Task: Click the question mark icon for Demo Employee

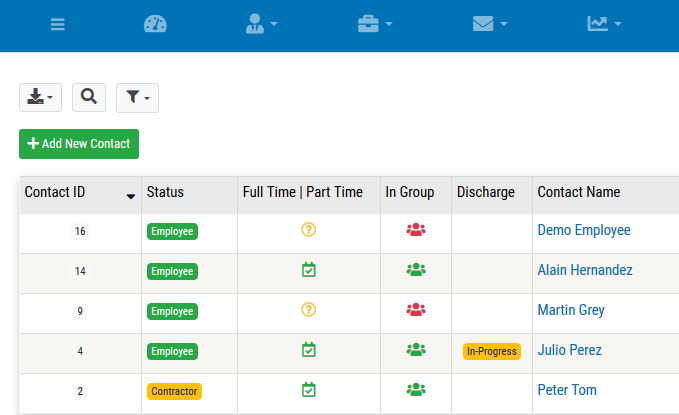Action: [x=308, y=230]
